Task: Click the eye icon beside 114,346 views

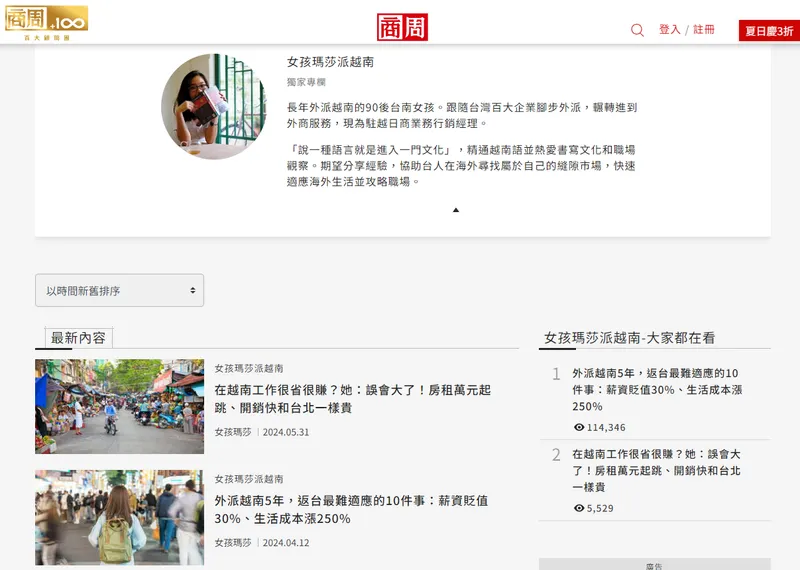Action: tap(579, 427)
